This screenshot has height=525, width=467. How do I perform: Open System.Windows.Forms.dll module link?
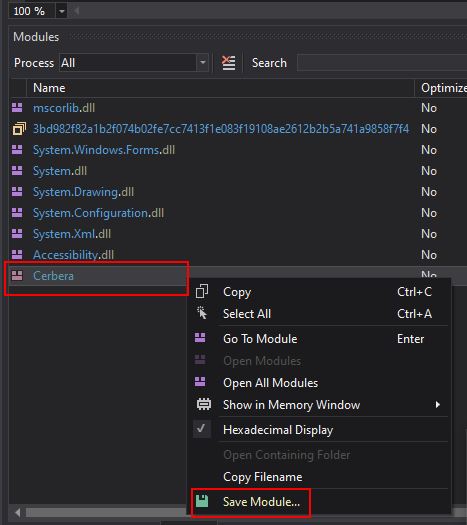(104, 150)
